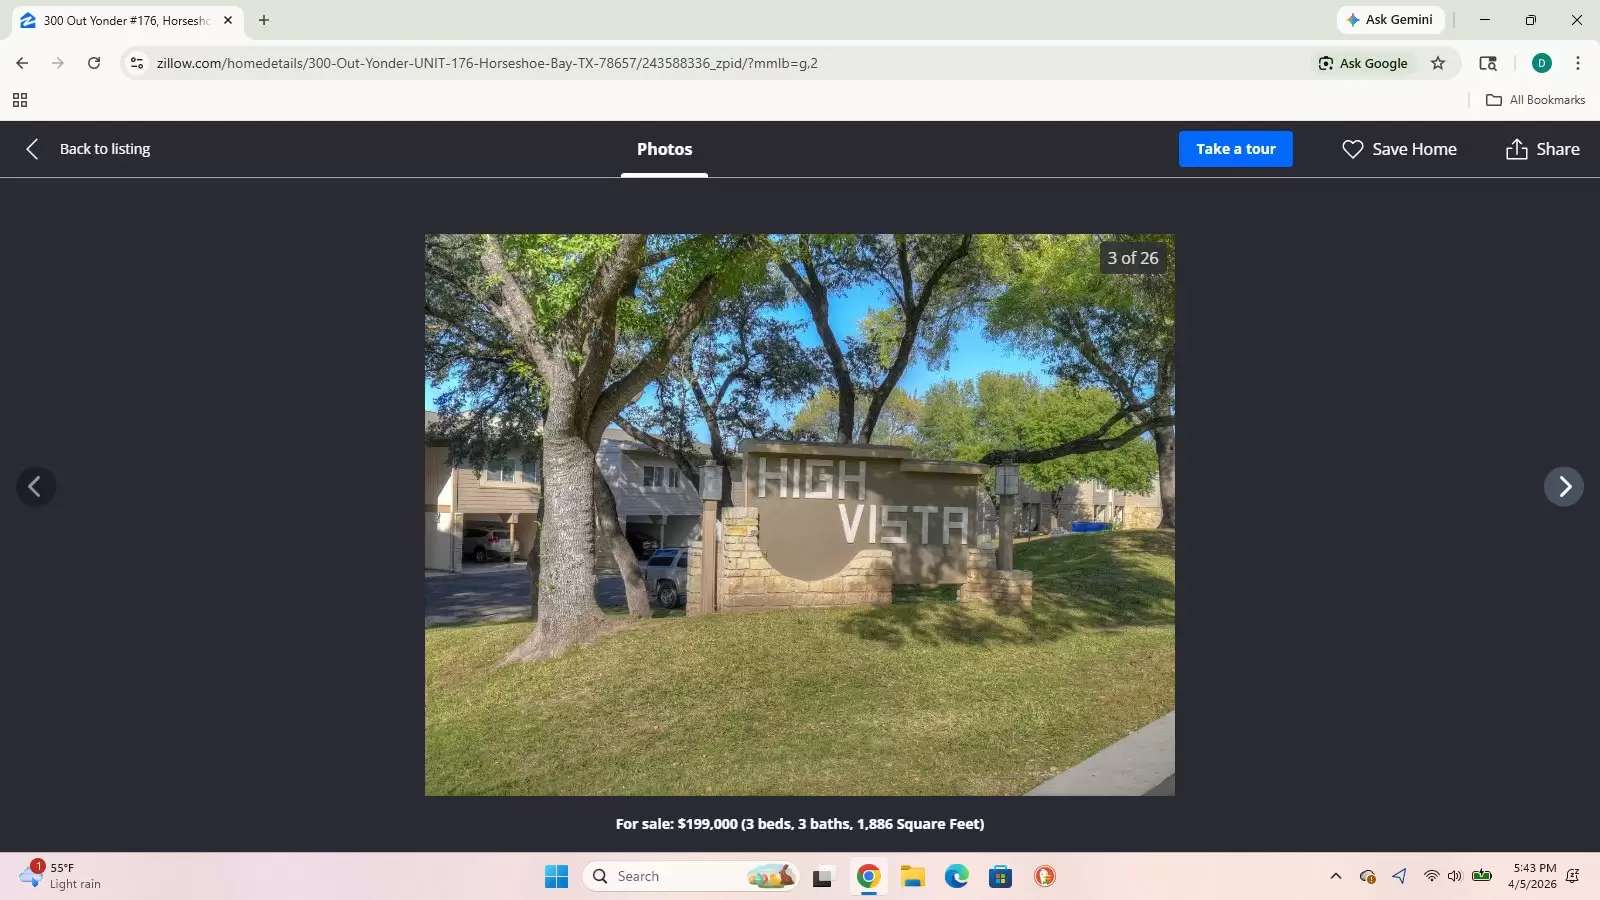
Task: Click the location arrow tray icon
Action: click(x=1400, y=877)
